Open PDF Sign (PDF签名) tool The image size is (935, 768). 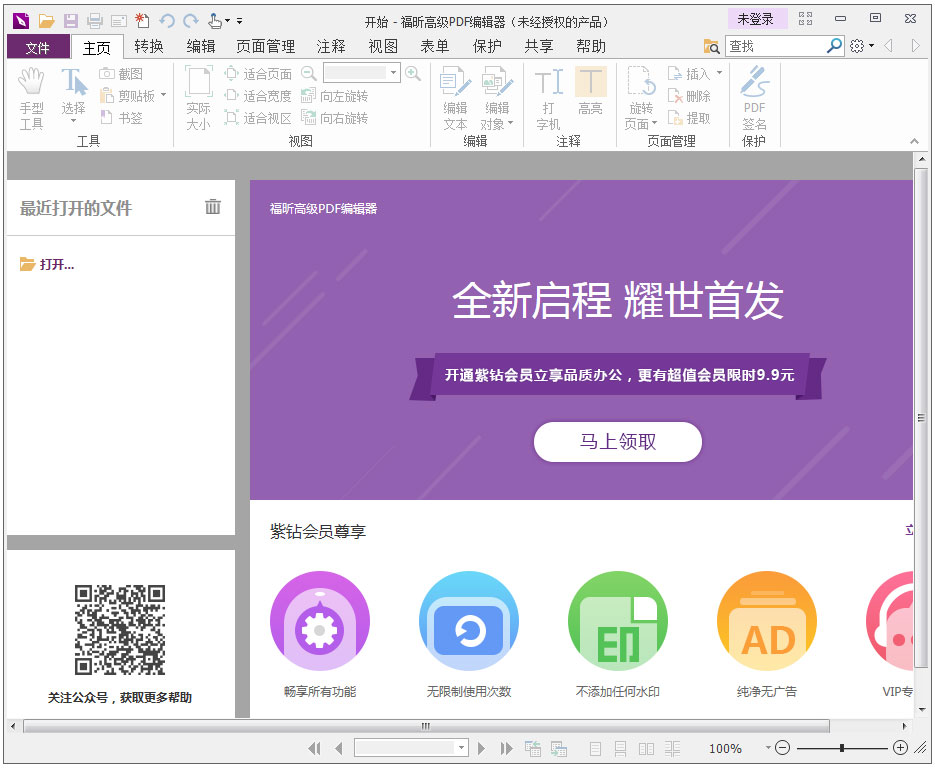coord(754,99)
